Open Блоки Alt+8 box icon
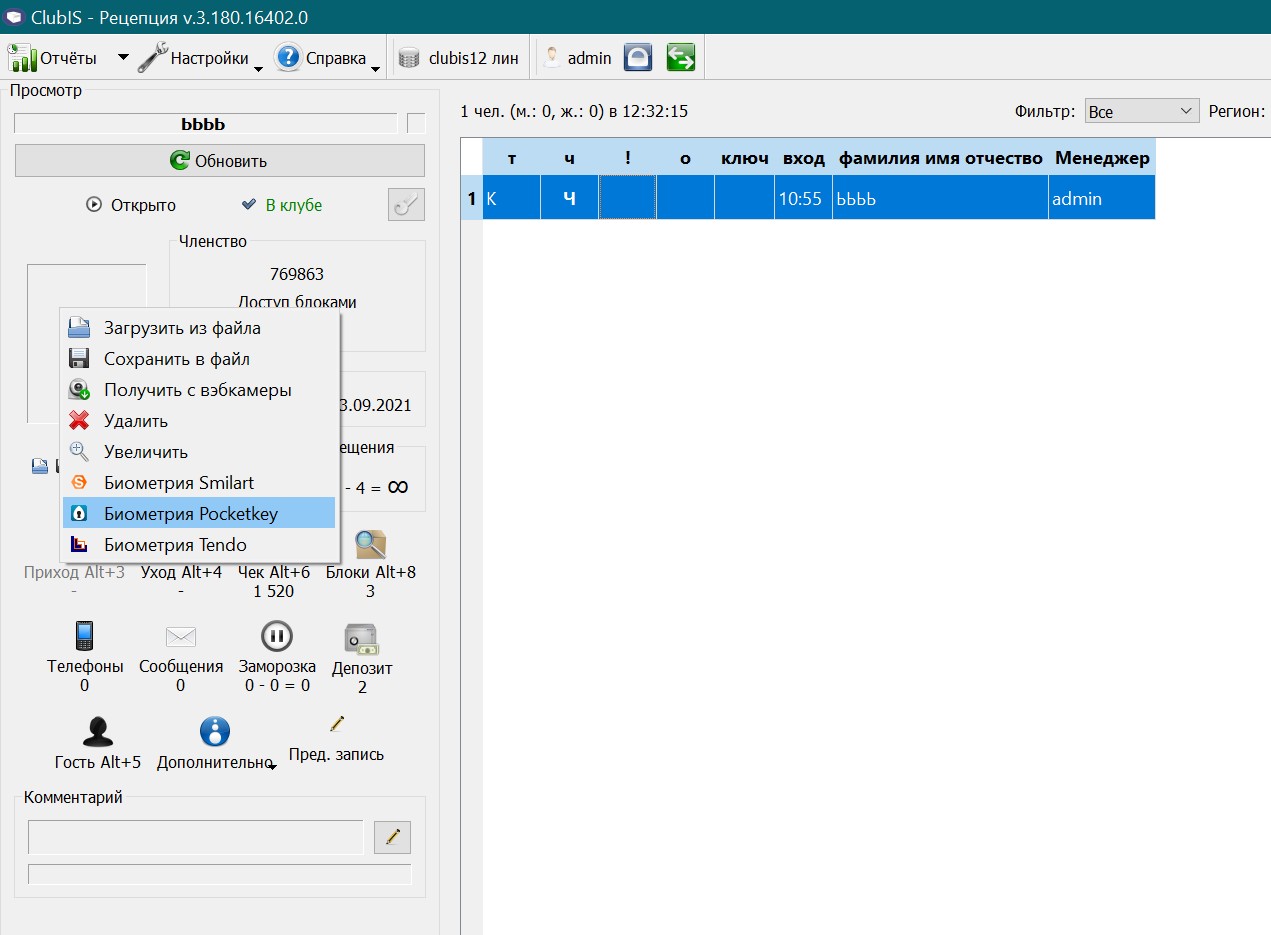This screenshot has width=1271, height=935. [370, 545]
